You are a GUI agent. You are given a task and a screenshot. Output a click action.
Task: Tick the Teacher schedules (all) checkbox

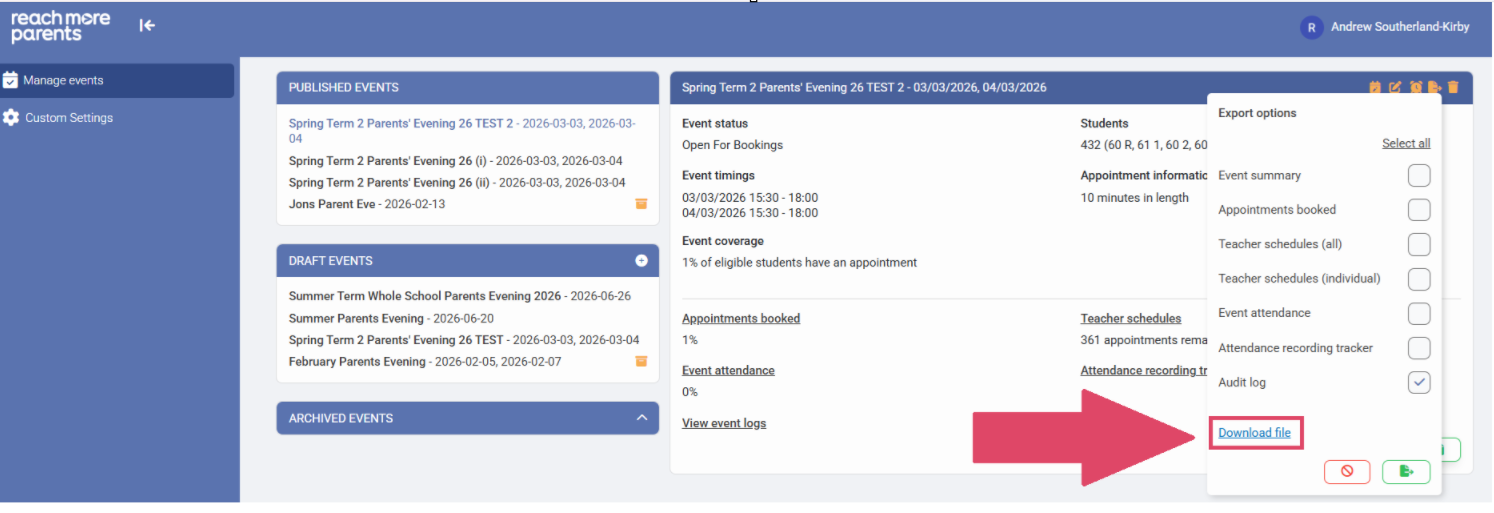(1418, 245)
